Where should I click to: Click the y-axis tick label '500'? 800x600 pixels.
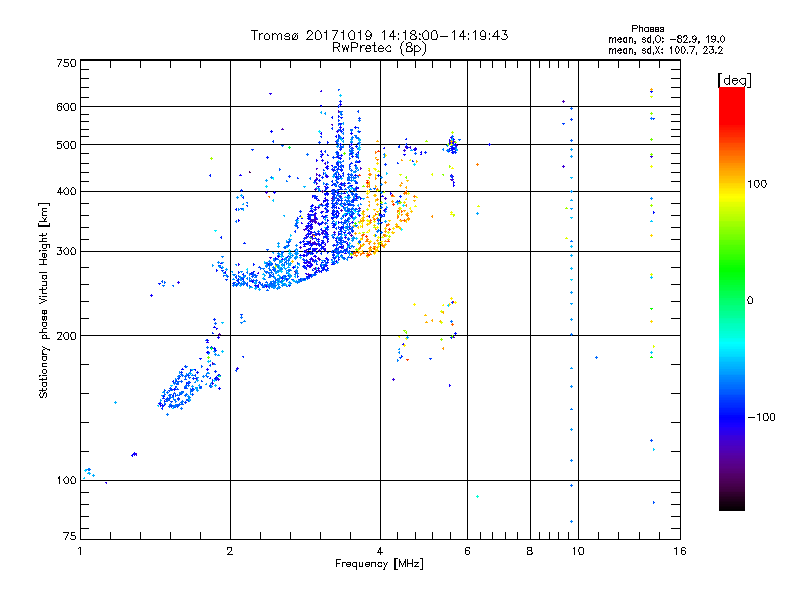click(66, 145)
